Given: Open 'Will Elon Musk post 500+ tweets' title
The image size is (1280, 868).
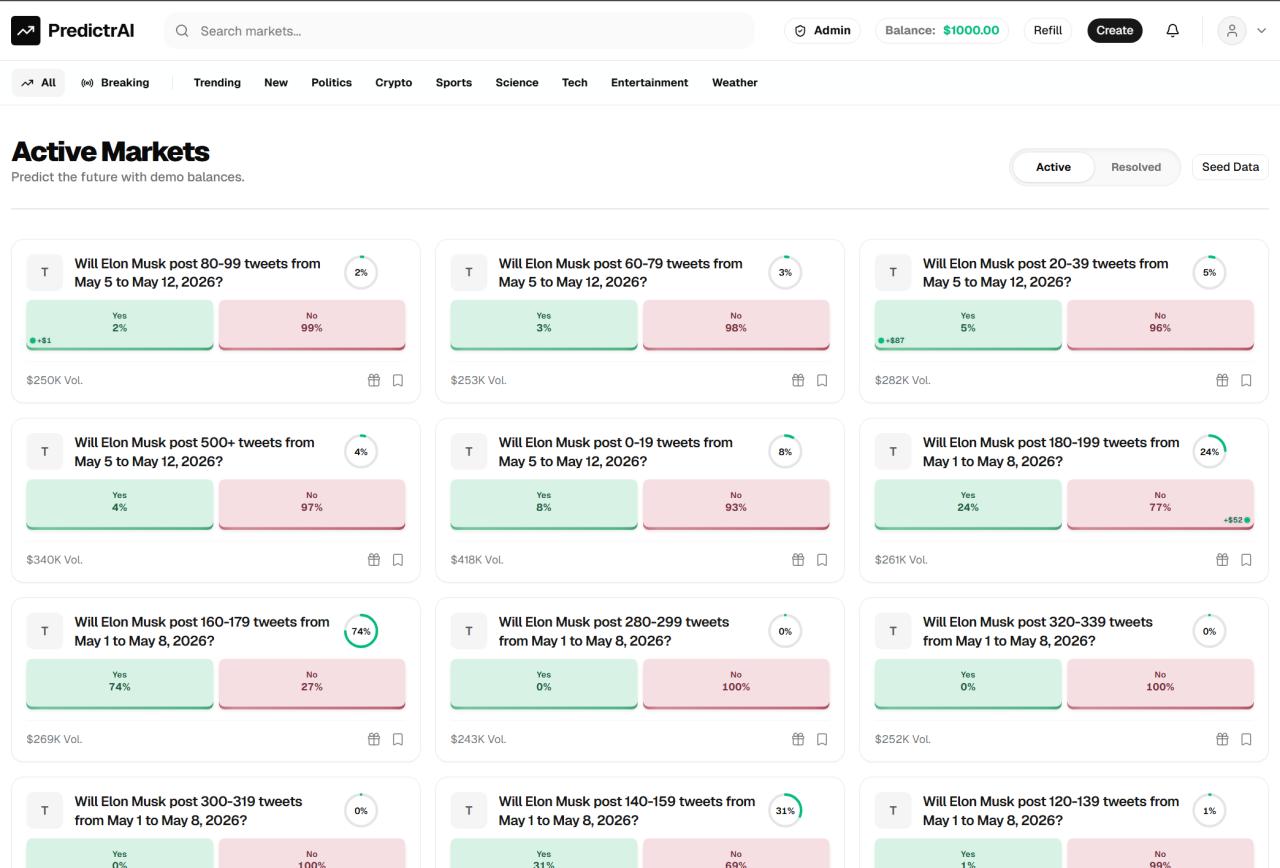Looking at the screenshot, I should pos(194,452).
